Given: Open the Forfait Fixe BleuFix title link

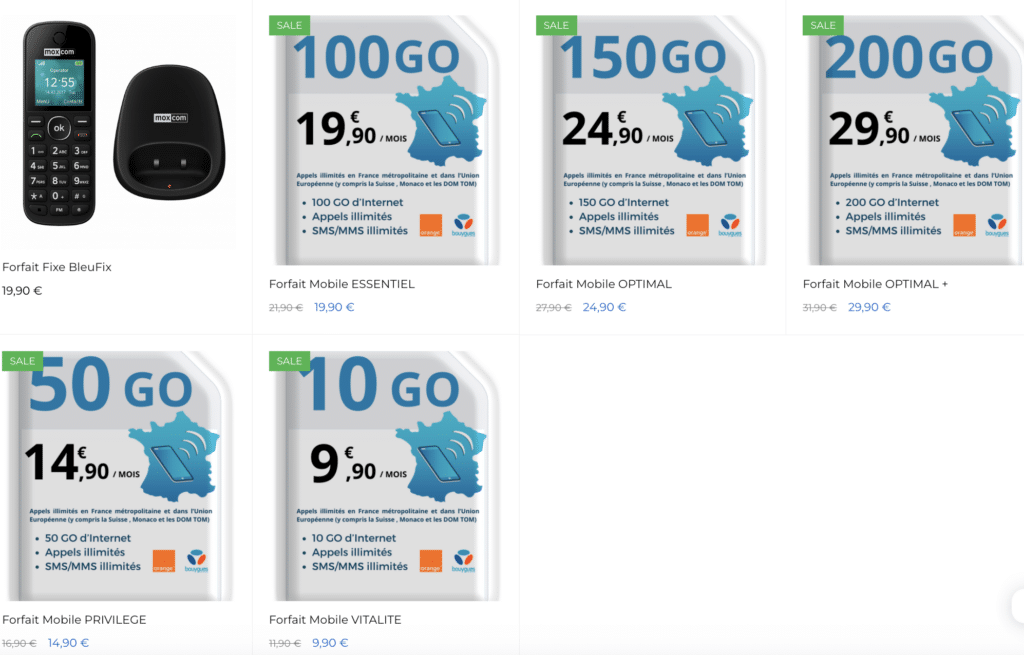Looking at the screenshot, I should pyautogui.click(x=55, y=267).
